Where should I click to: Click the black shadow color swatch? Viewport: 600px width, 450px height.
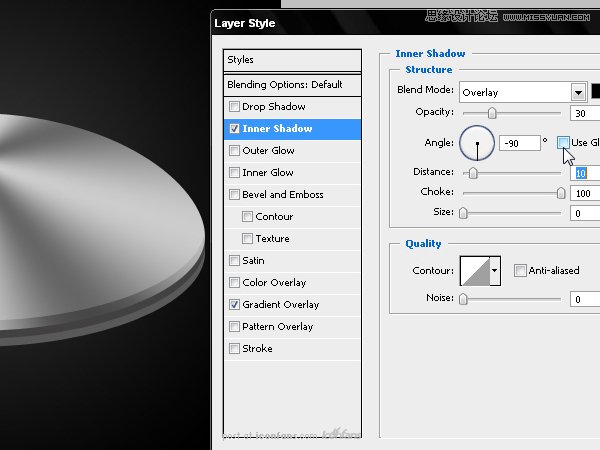(596, 91)
